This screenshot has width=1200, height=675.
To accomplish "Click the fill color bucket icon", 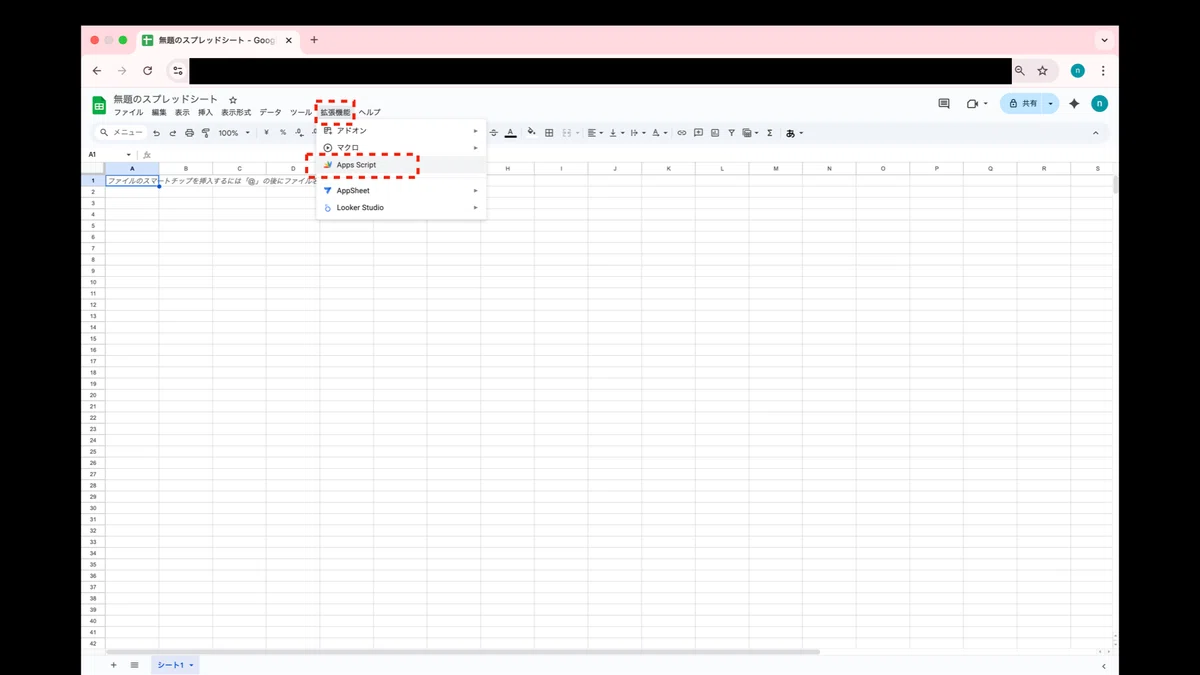I will 531,132.
